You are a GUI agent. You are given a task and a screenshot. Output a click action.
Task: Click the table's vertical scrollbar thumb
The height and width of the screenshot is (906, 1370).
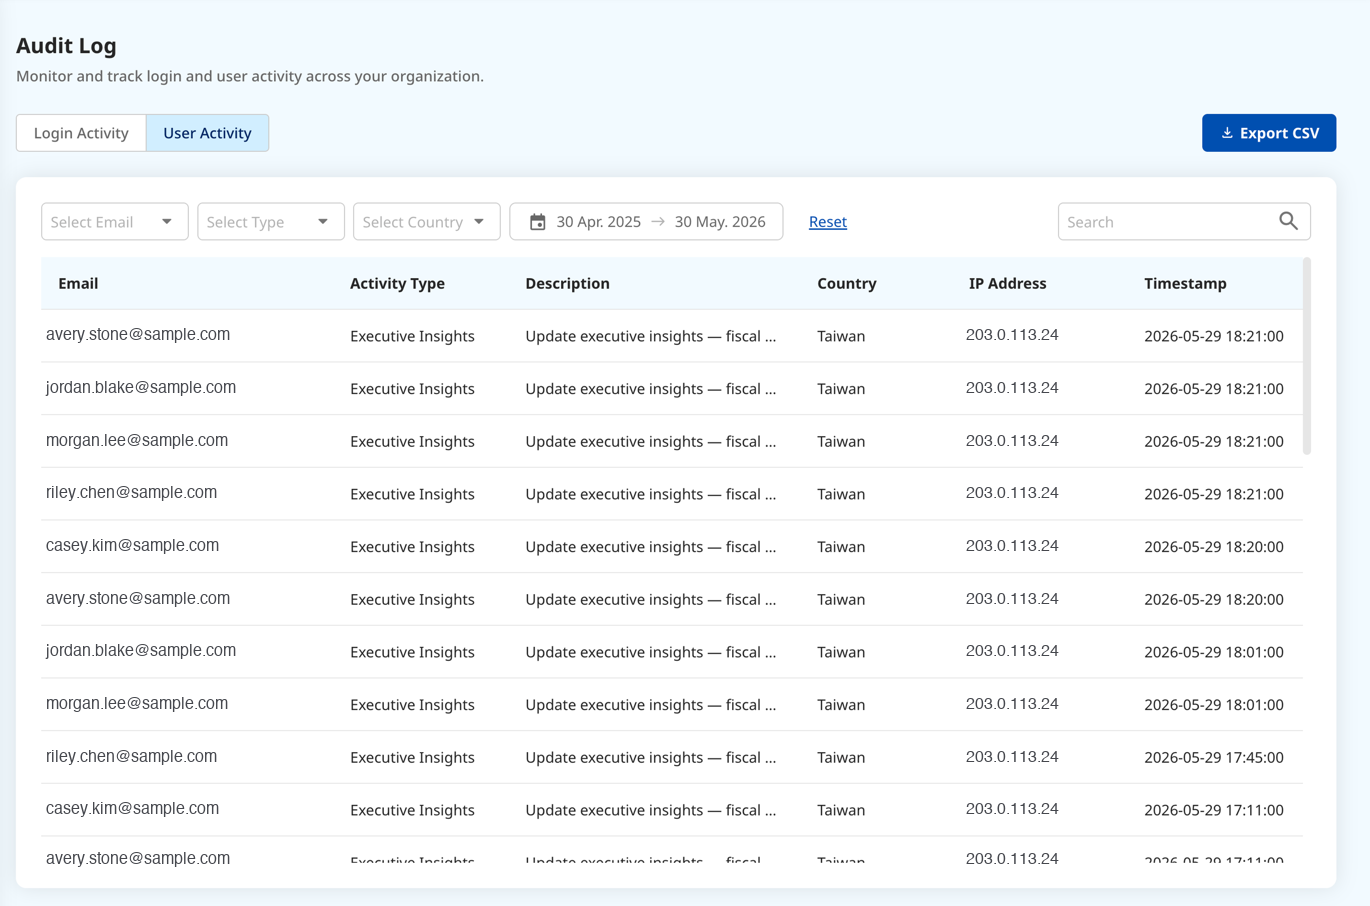pyautogui.click(x=1307, y=356)
